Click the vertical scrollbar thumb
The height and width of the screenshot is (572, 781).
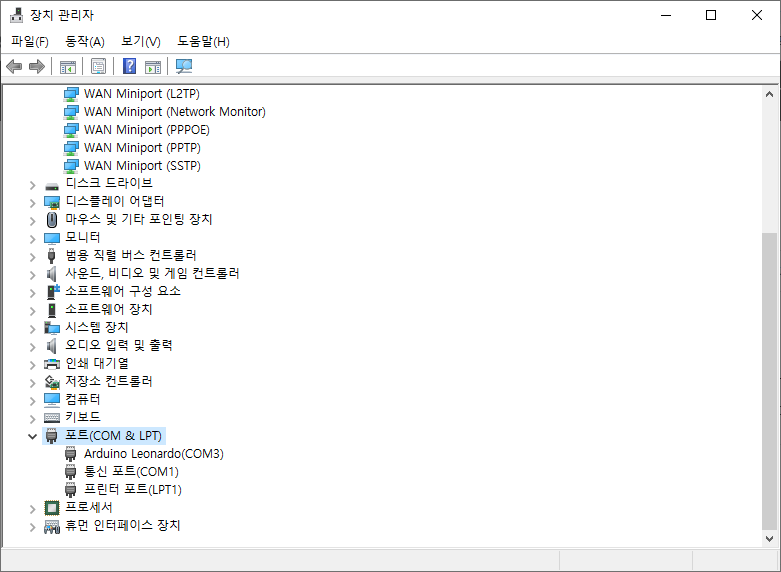(769, 381)
